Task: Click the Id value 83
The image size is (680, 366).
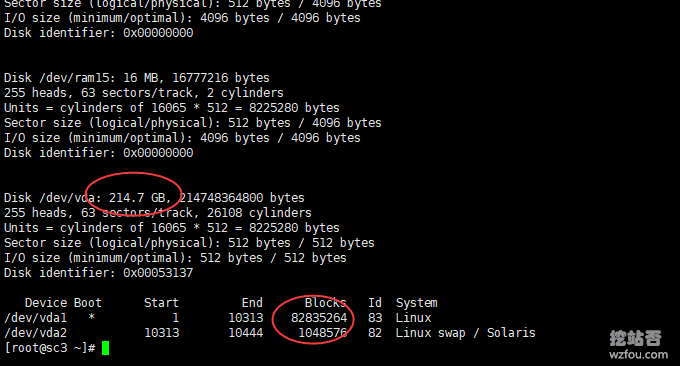Action: pos(375,318)
